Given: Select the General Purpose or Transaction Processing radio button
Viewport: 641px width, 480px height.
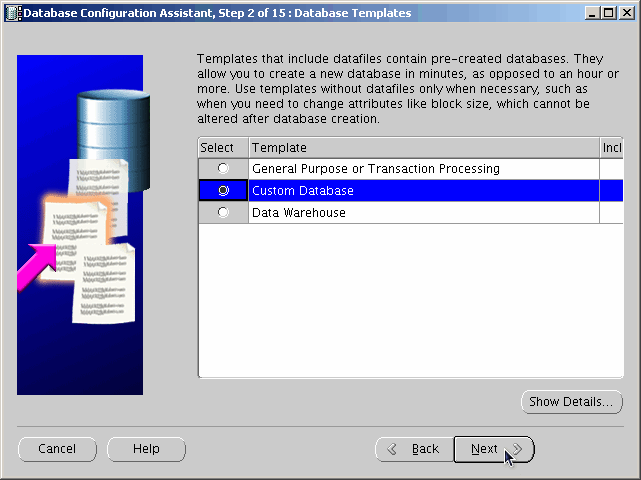Looking at the screenshot, I should point(223,169).
